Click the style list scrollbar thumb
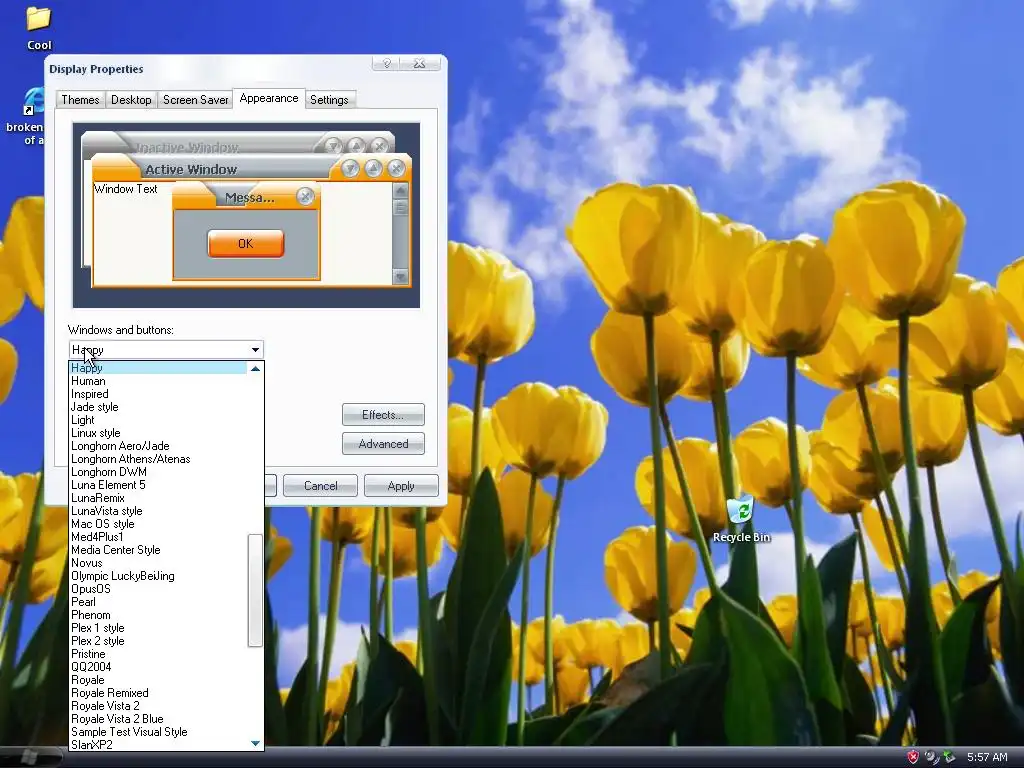 click(x=255, y=590)
